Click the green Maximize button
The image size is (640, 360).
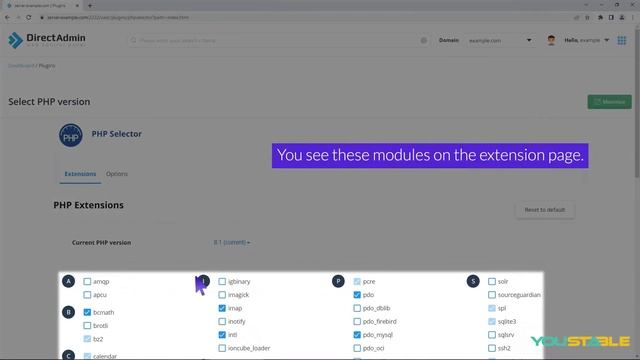[609, 102]
